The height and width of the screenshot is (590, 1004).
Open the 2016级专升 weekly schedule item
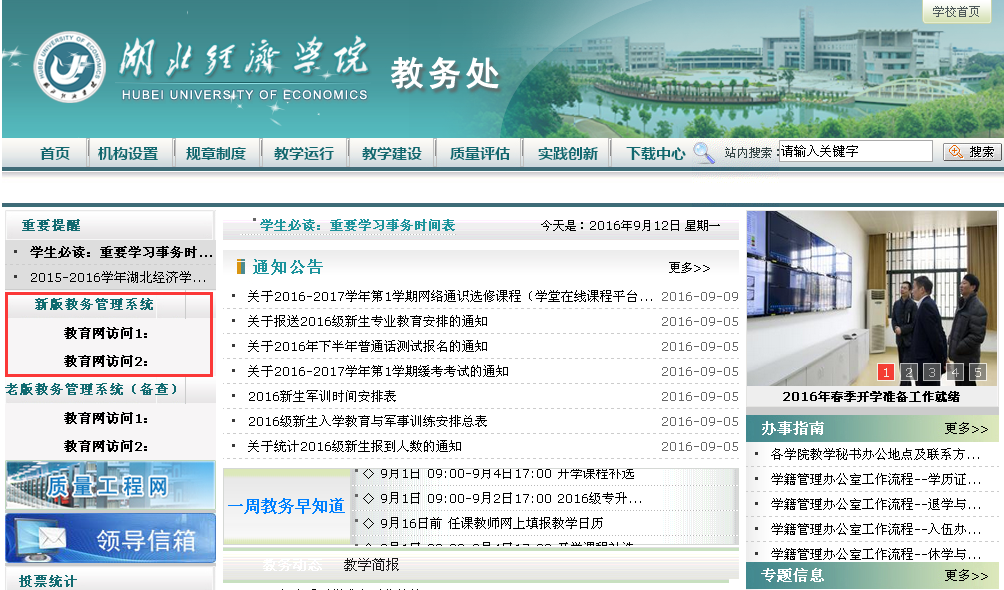[510, 498]
